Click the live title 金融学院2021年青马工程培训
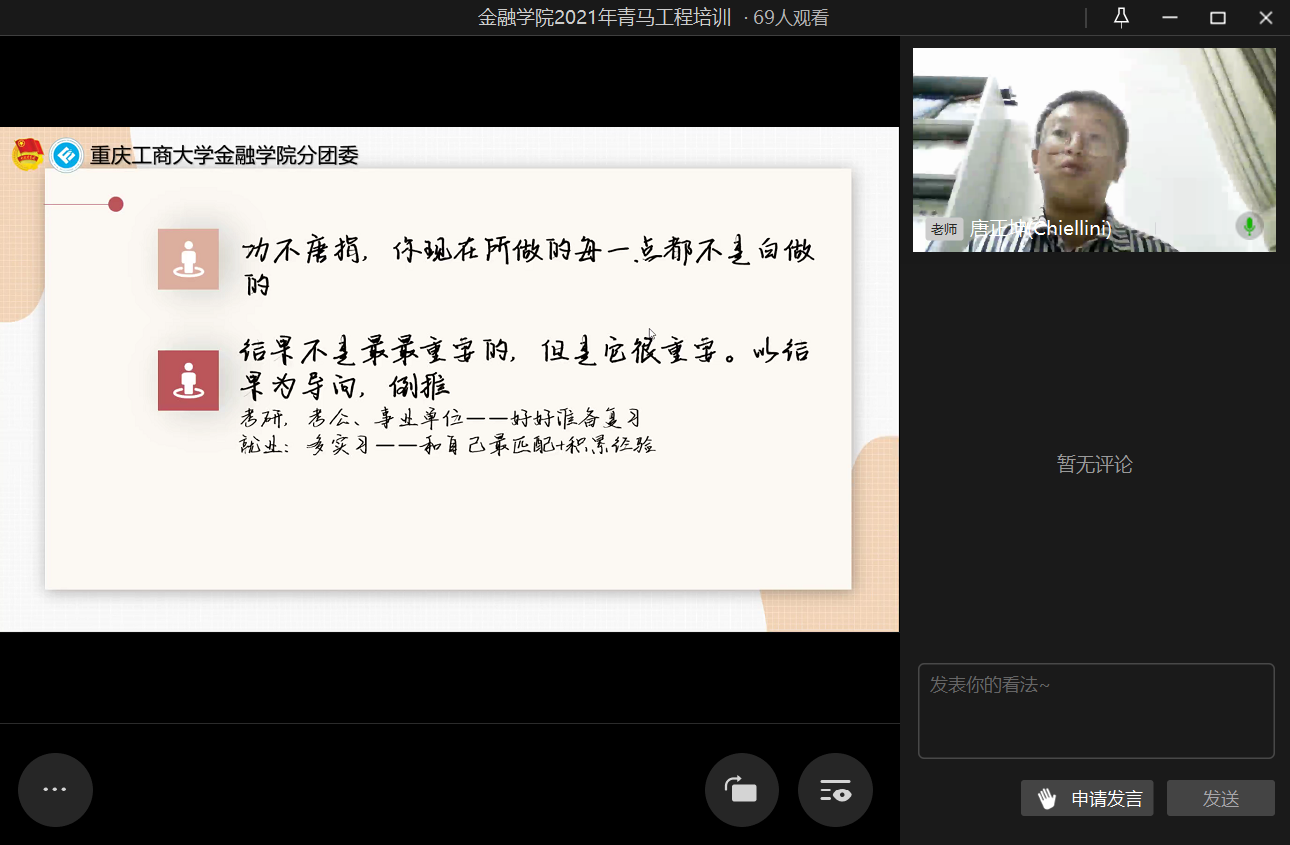The height and width of the screenshot is (845, 1290). coord(604,18)
